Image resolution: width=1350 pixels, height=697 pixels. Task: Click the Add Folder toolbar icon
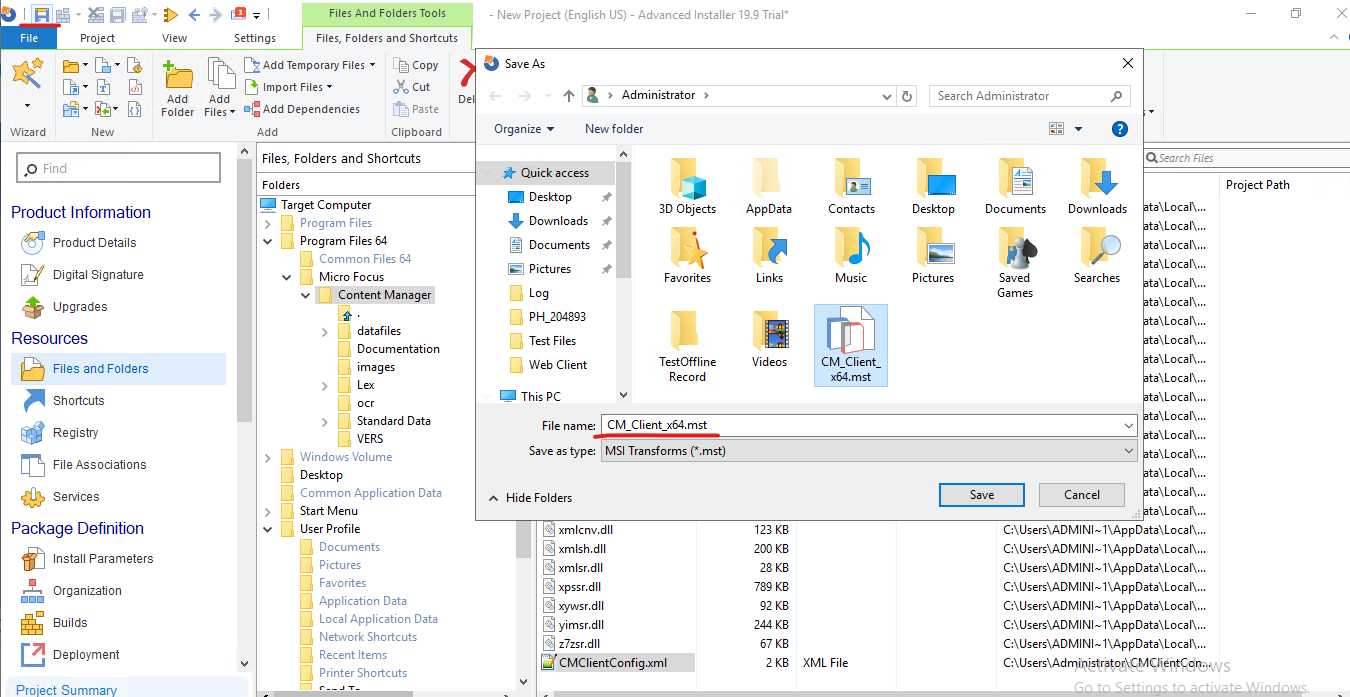point(177,85)
